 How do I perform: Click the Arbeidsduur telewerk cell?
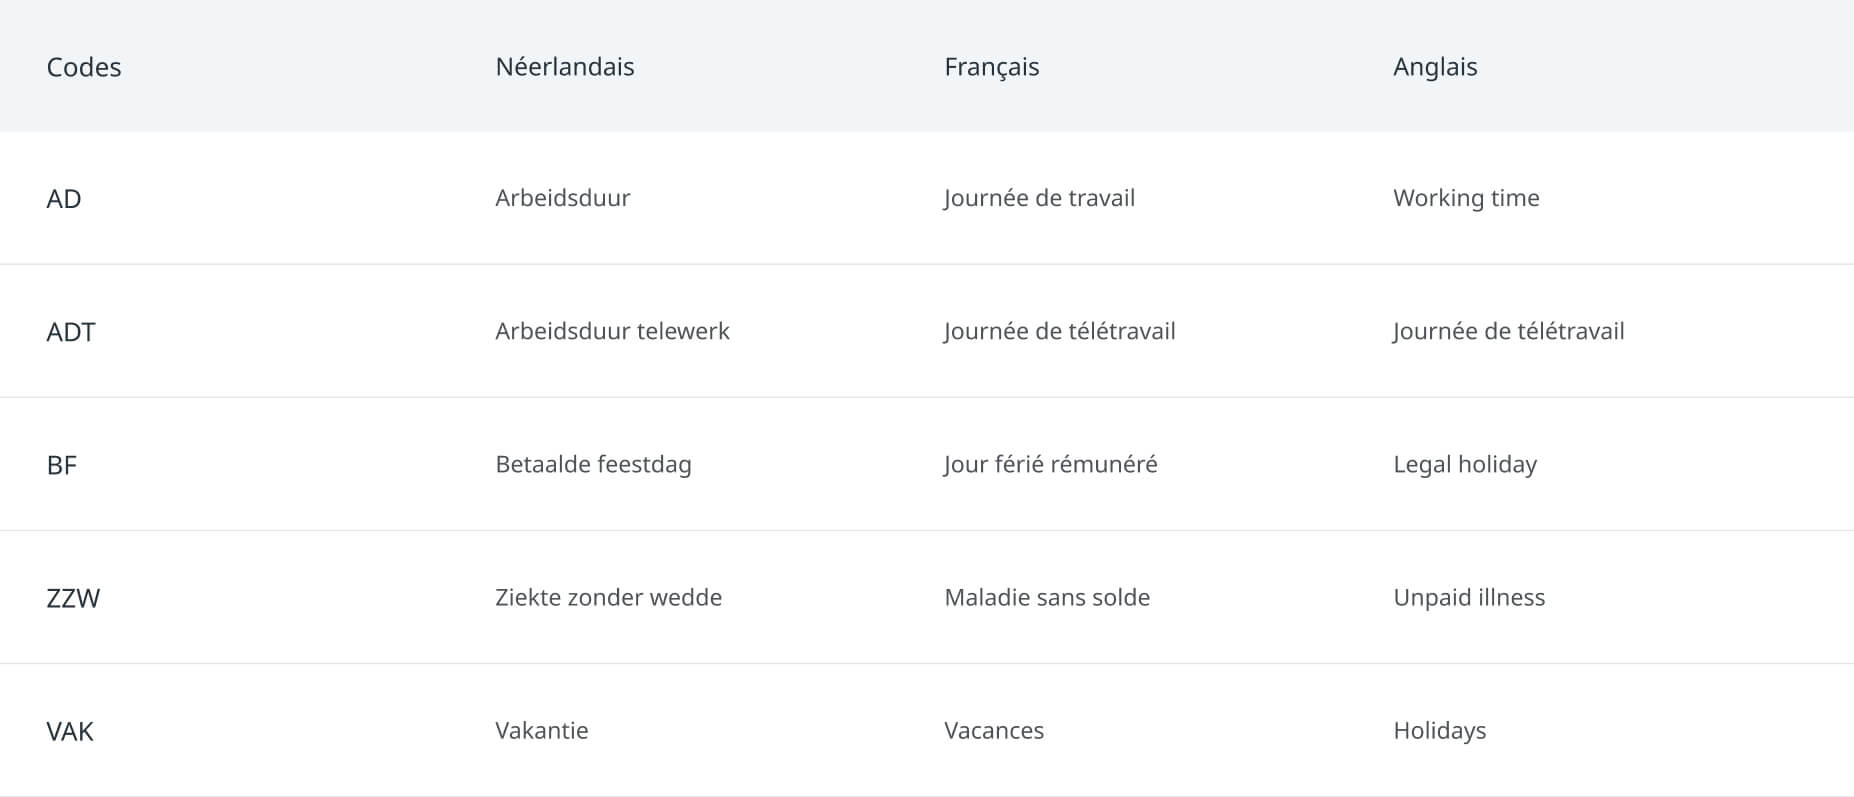tap(612, 331)
